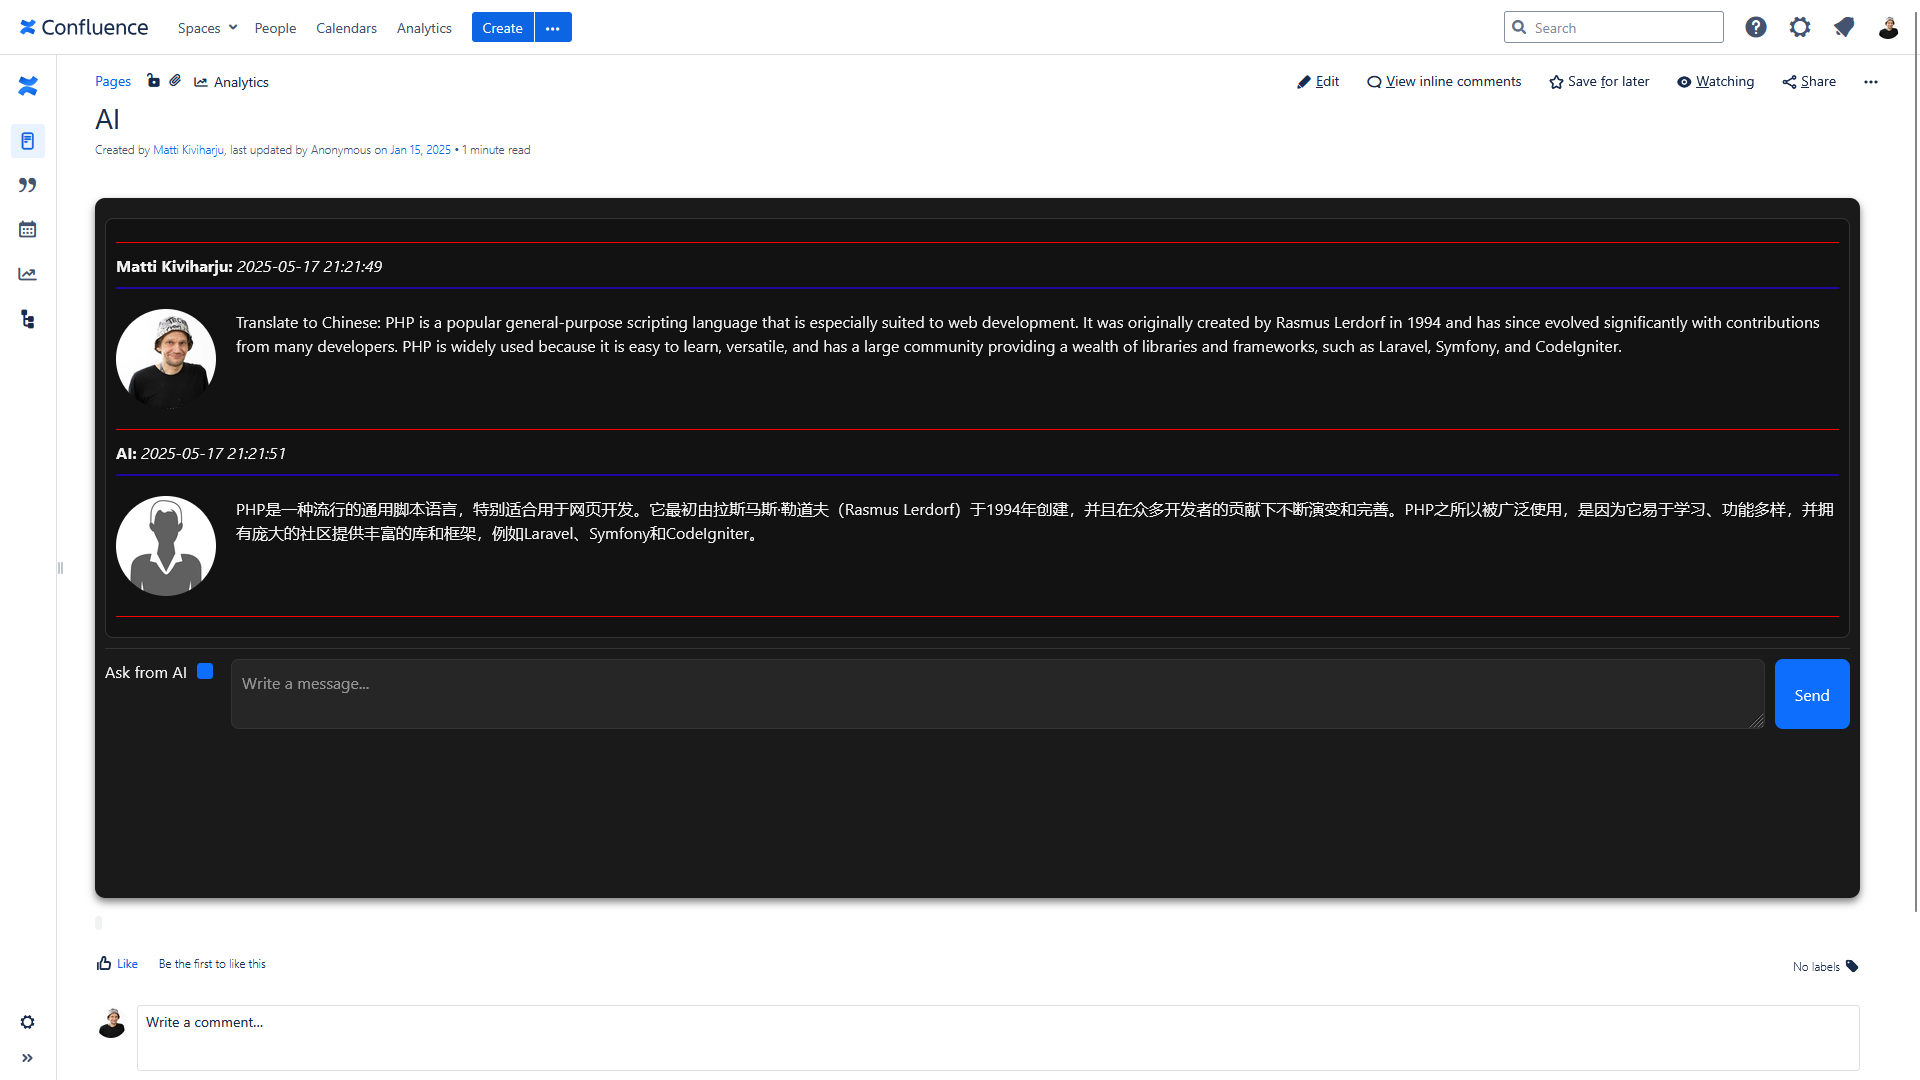
Task: Open the Blog quotes icon in sidebar
Action: click(x=28, y=185)
